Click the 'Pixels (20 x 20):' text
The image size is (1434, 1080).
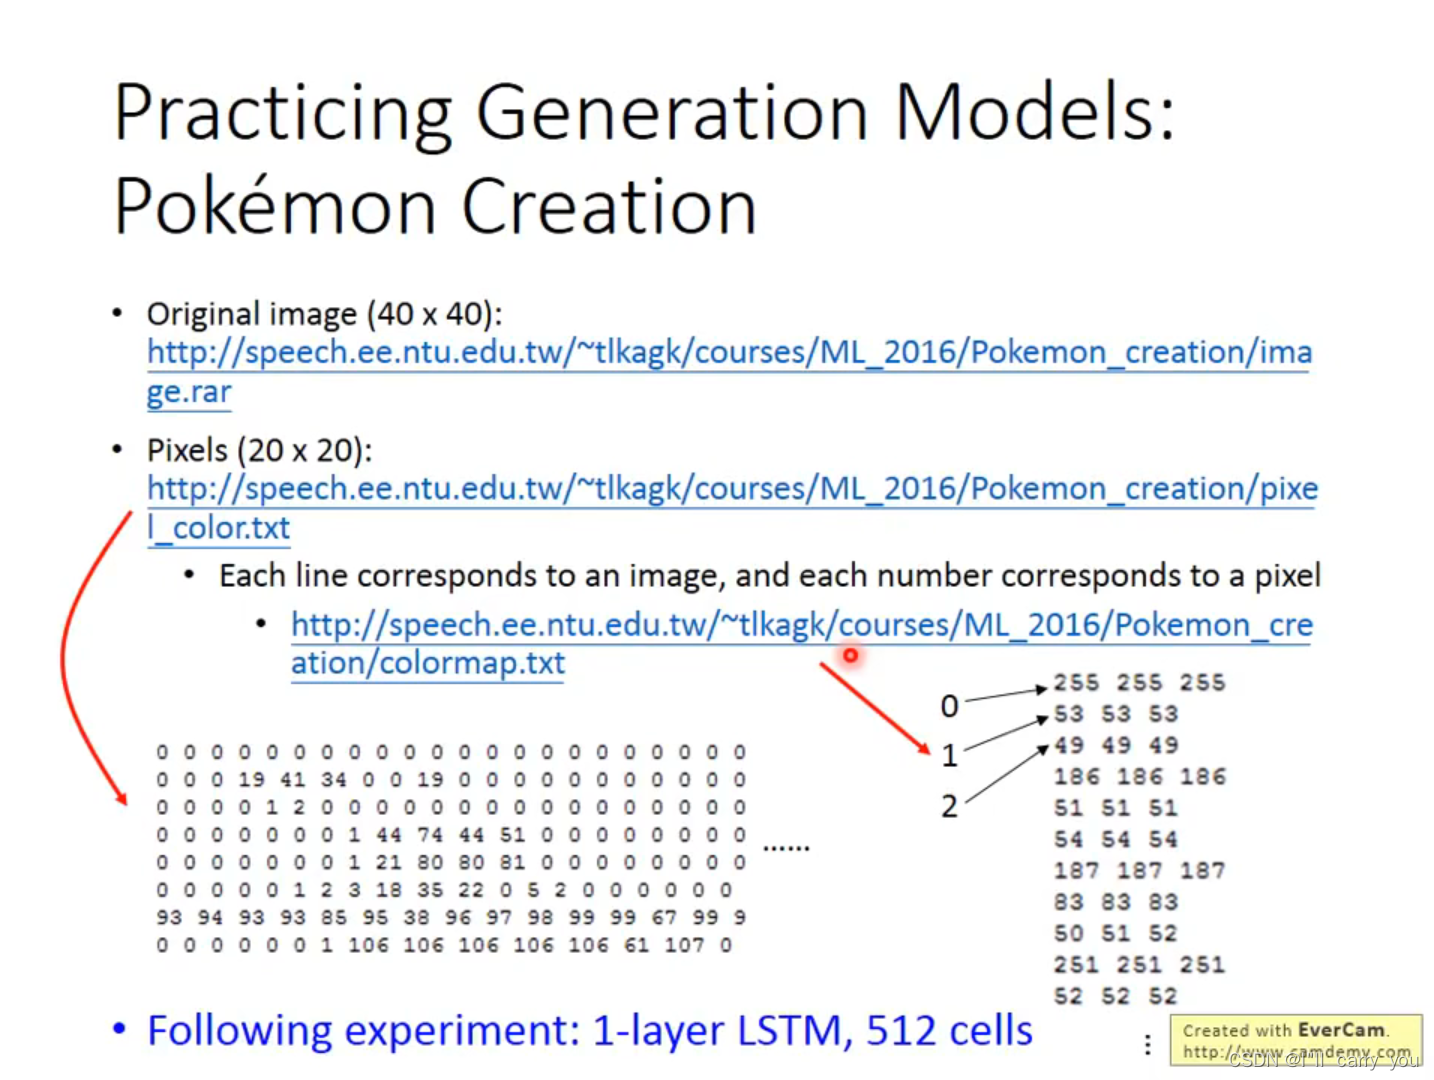tap(259, 450)
